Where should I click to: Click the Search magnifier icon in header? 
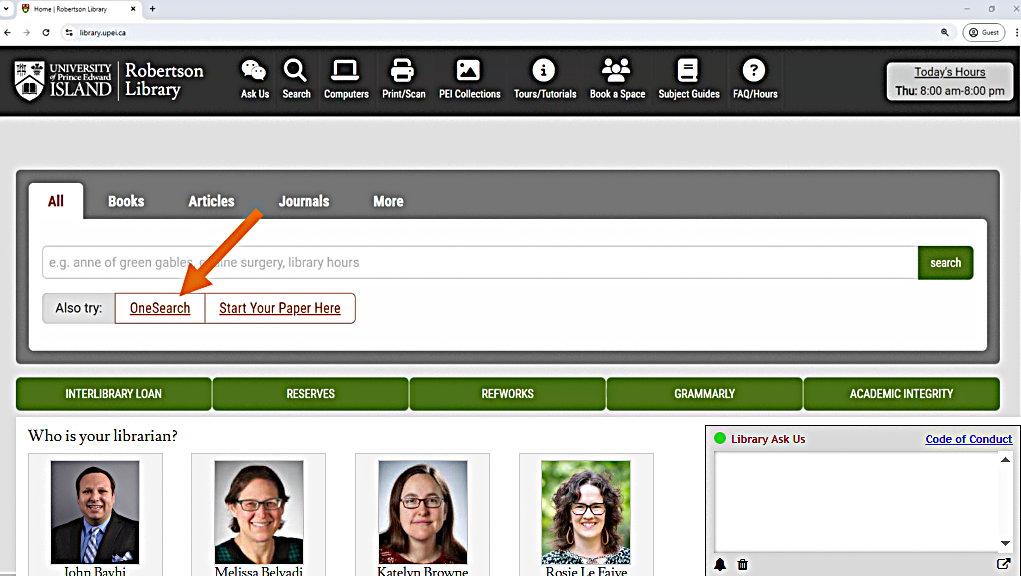click(x=295, y=70)
